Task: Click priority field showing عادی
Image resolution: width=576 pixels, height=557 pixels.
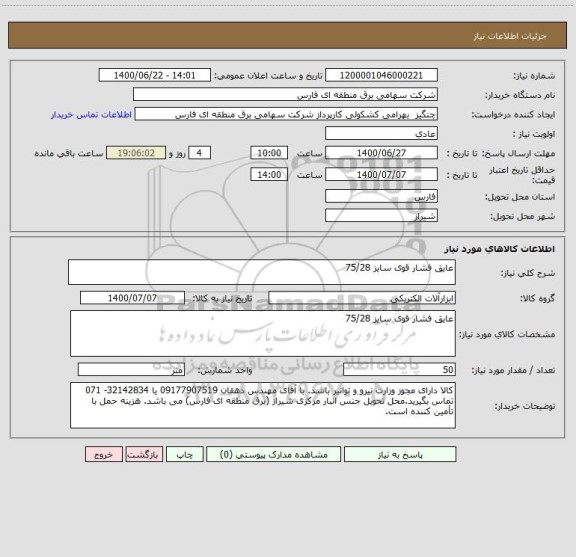Action: 381,133
